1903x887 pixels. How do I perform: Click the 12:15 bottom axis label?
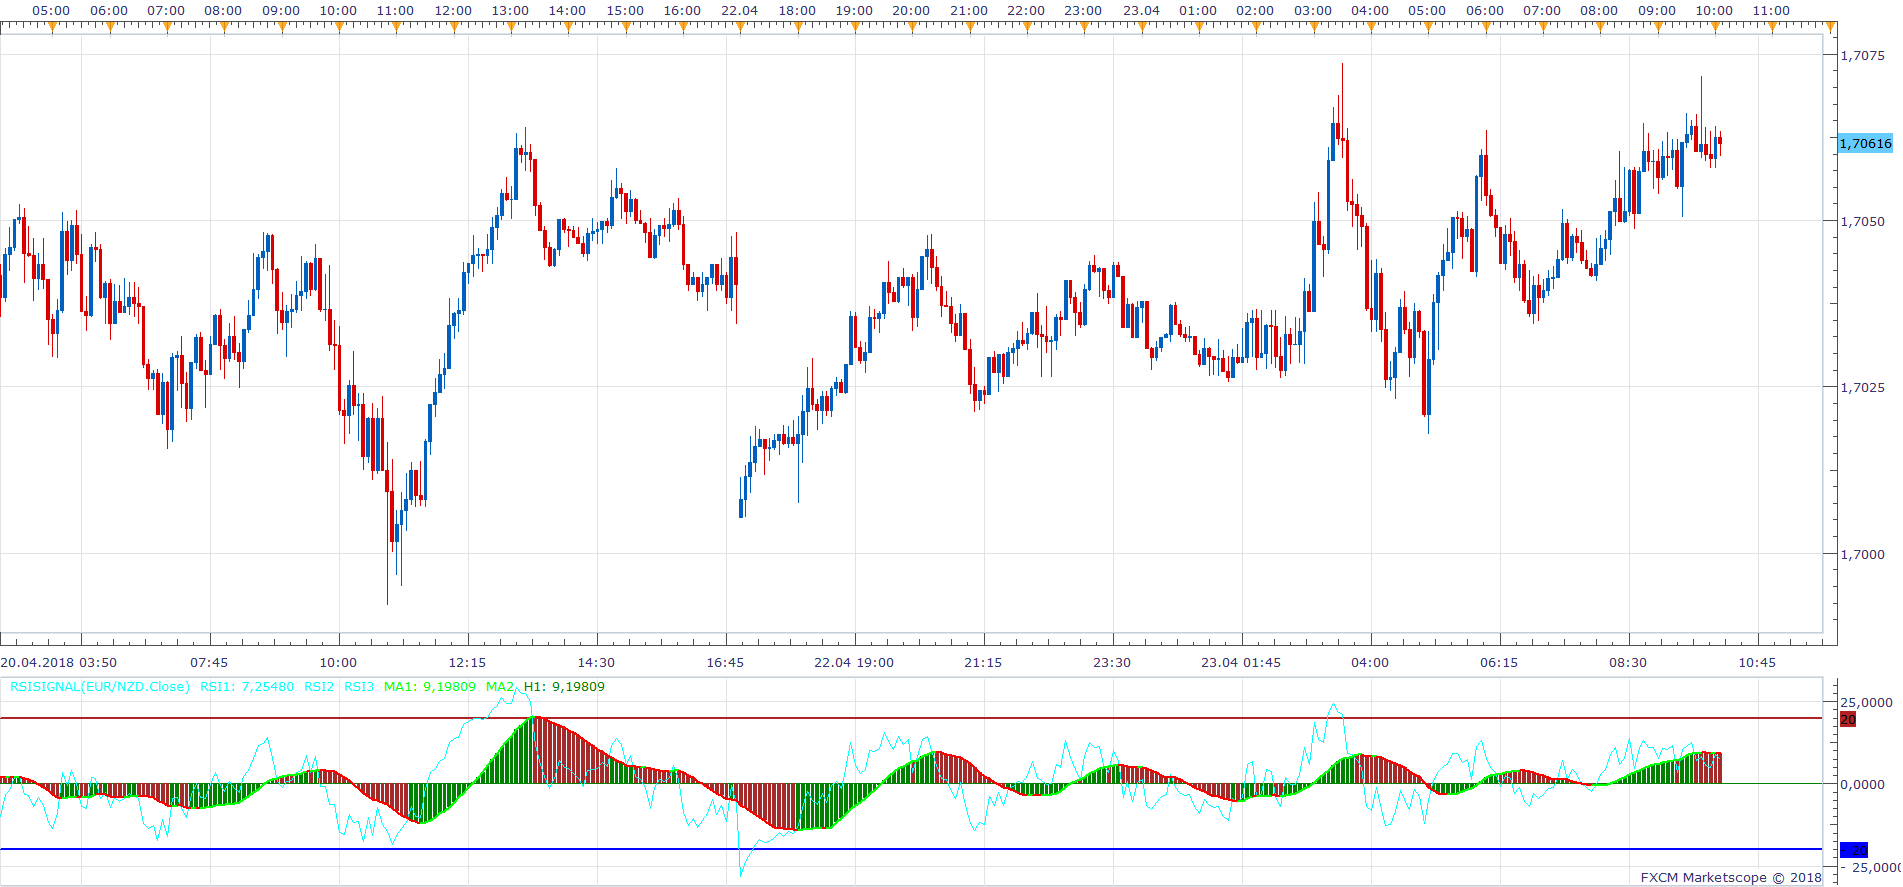(x=467, y=663)
